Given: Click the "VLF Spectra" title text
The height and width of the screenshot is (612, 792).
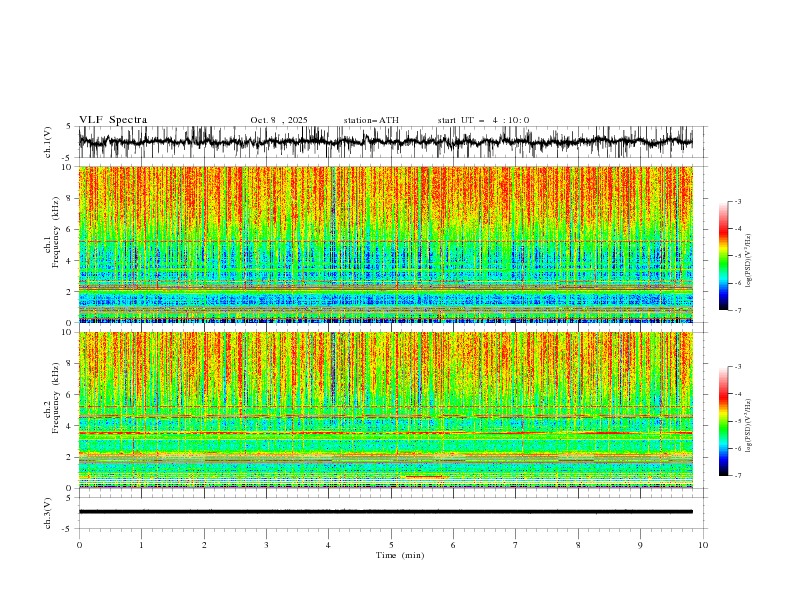Looking at the screenshot, I should 113,120.
